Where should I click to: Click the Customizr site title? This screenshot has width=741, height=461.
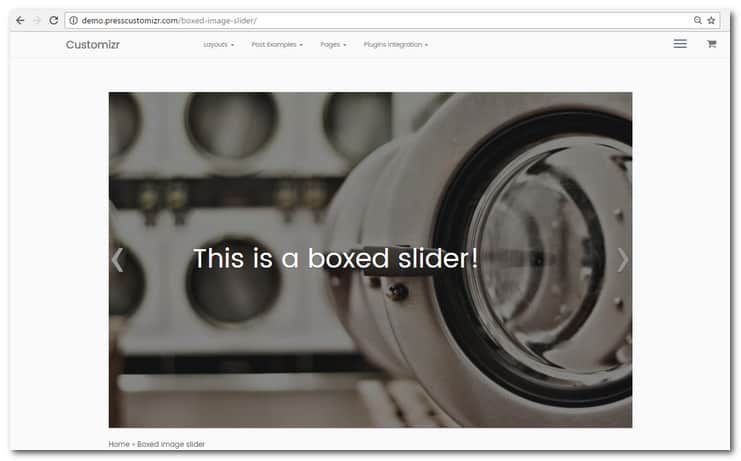(x=93, y=45)
